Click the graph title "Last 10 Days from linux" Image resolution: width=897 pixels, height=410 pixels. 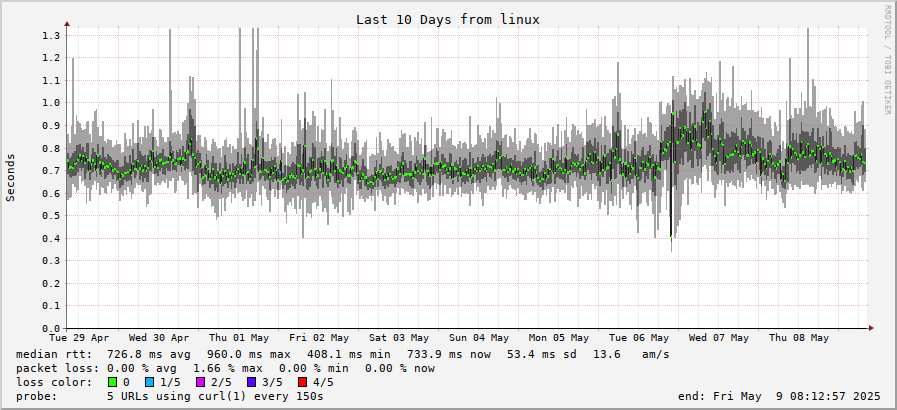[448, 19]
